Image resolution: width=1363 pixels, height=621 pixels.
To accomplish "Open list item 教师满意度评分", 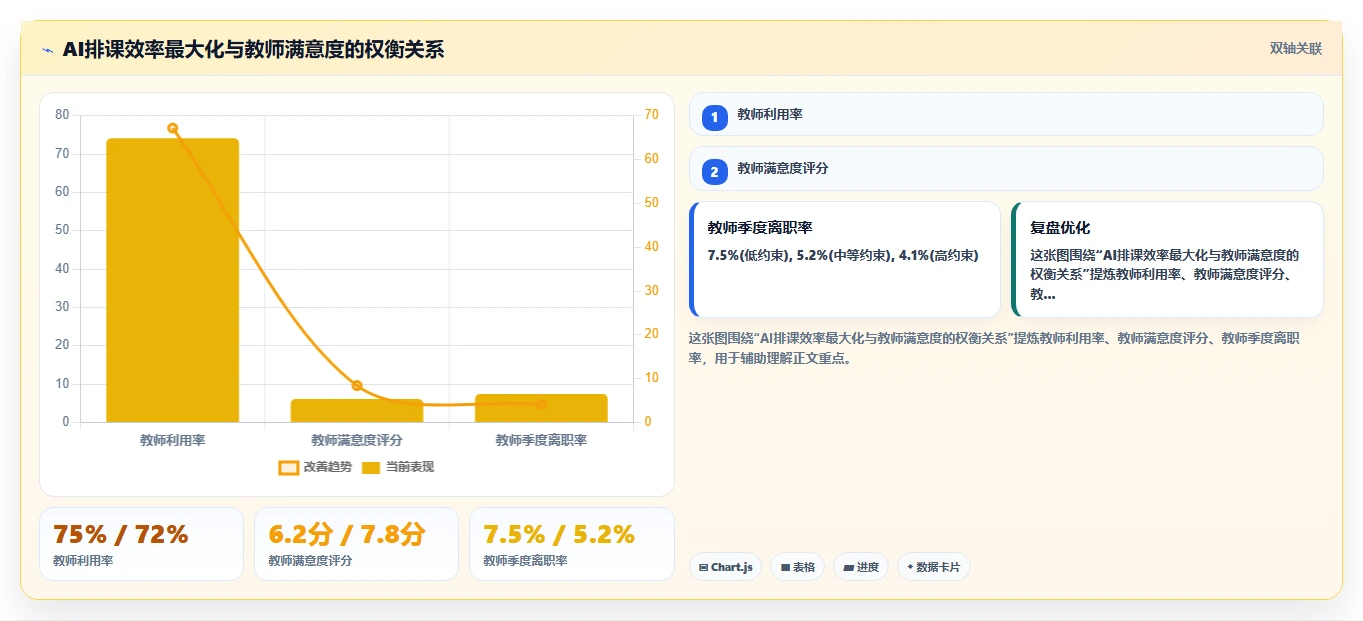I will (x=1006, y=168).
